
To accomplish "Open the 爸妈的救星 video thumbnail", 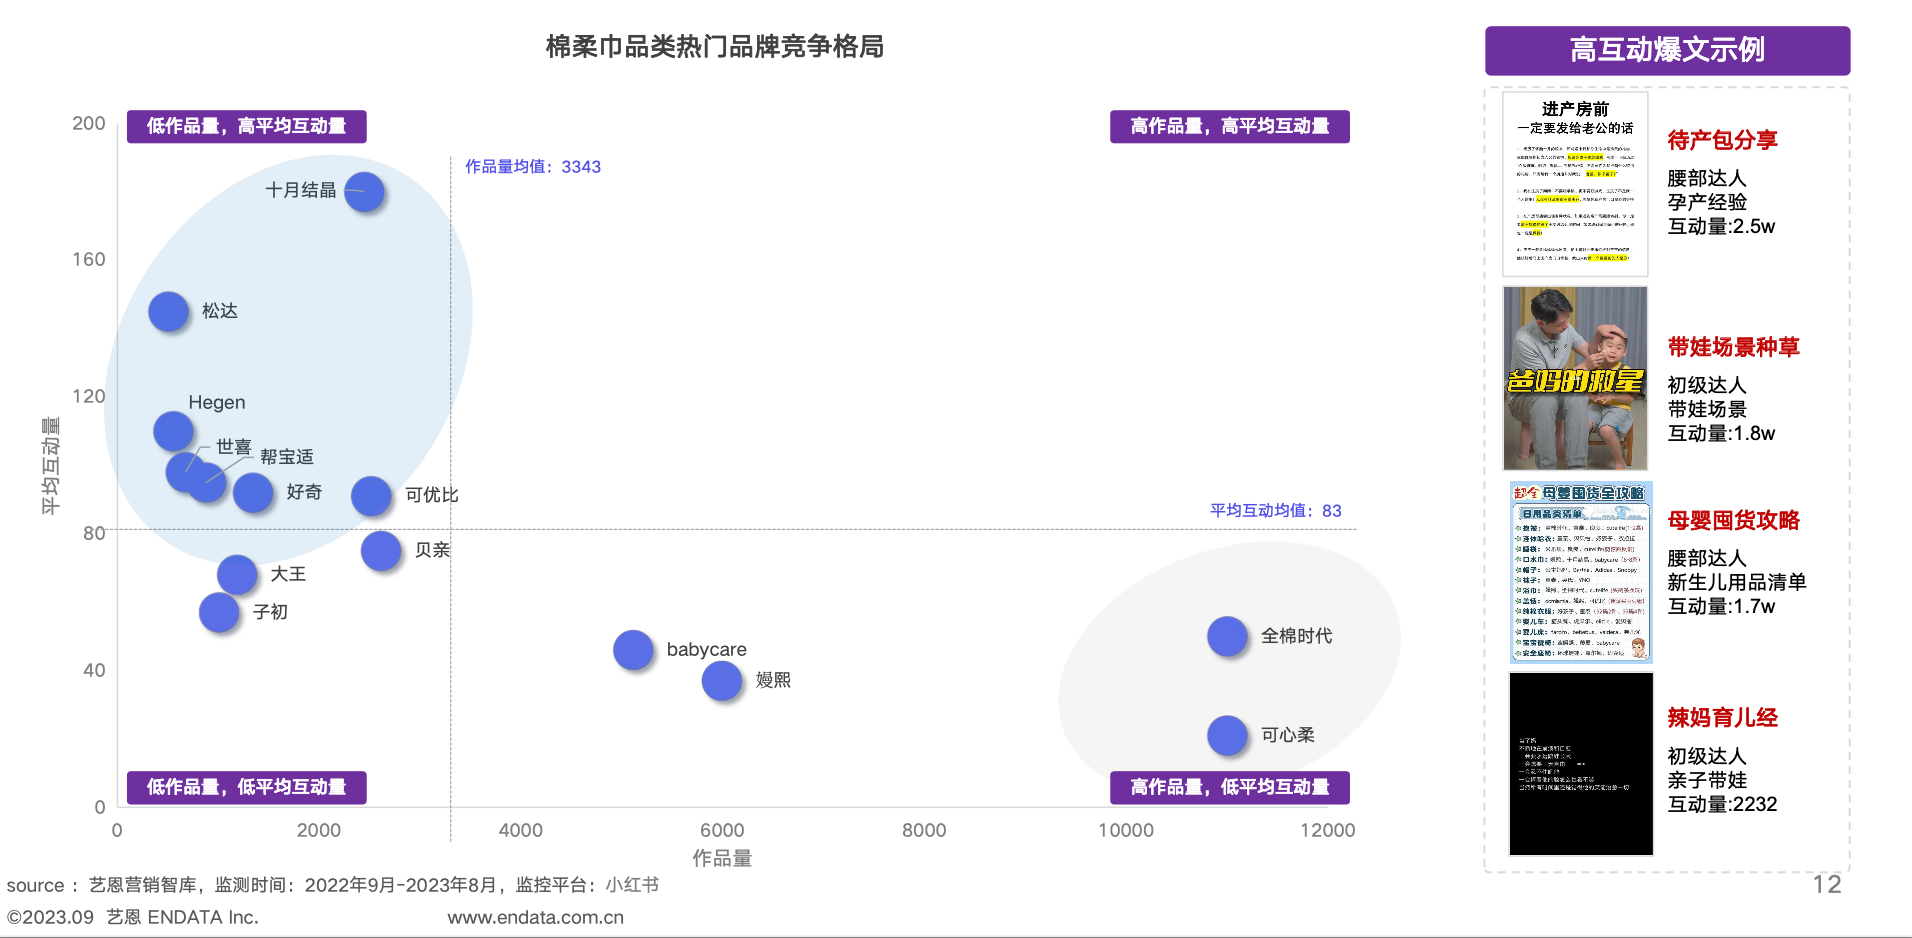I will coord(1575,378).
